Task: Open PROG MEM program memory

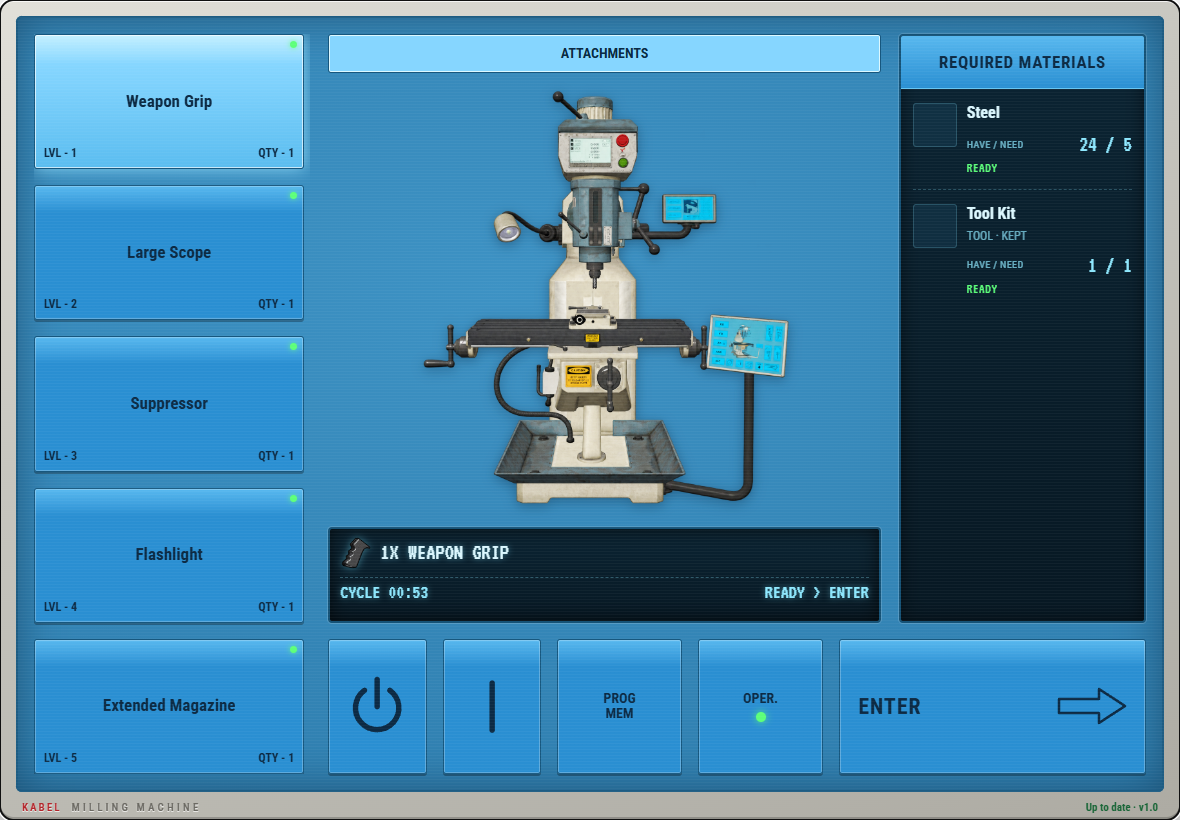Action: point(619,706)
